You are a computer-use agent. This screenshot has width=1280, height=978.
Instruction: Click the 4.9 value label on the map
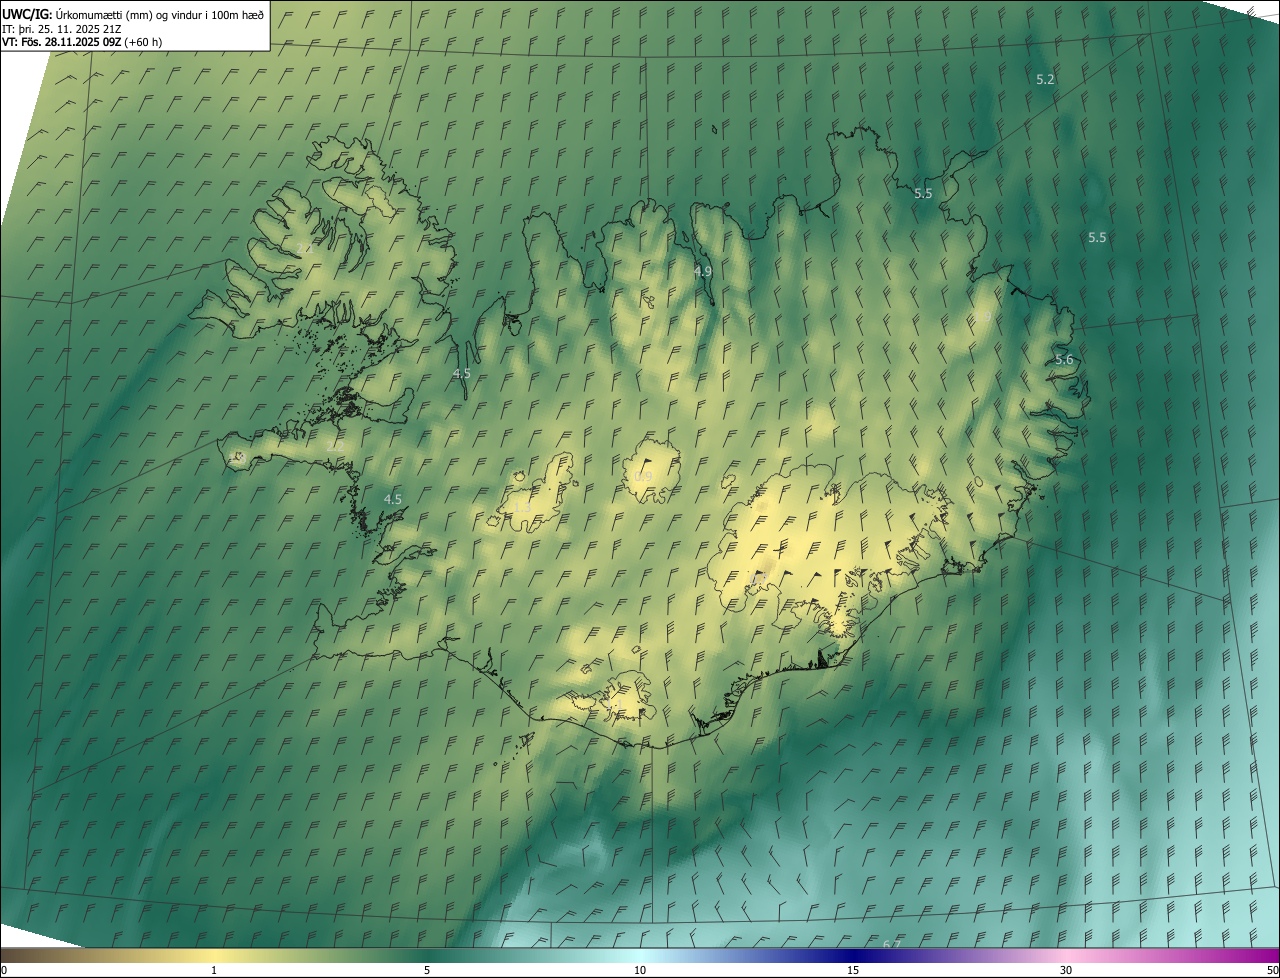(x=703, y=271)
